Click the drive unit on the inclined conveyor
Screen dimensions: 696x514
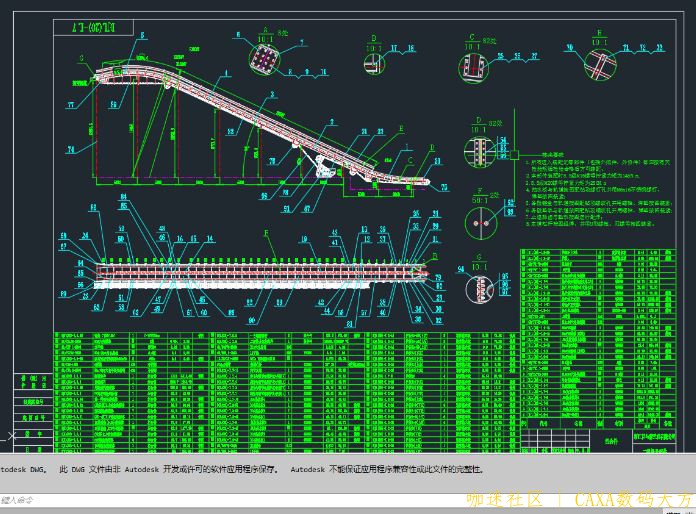point(323,168)
